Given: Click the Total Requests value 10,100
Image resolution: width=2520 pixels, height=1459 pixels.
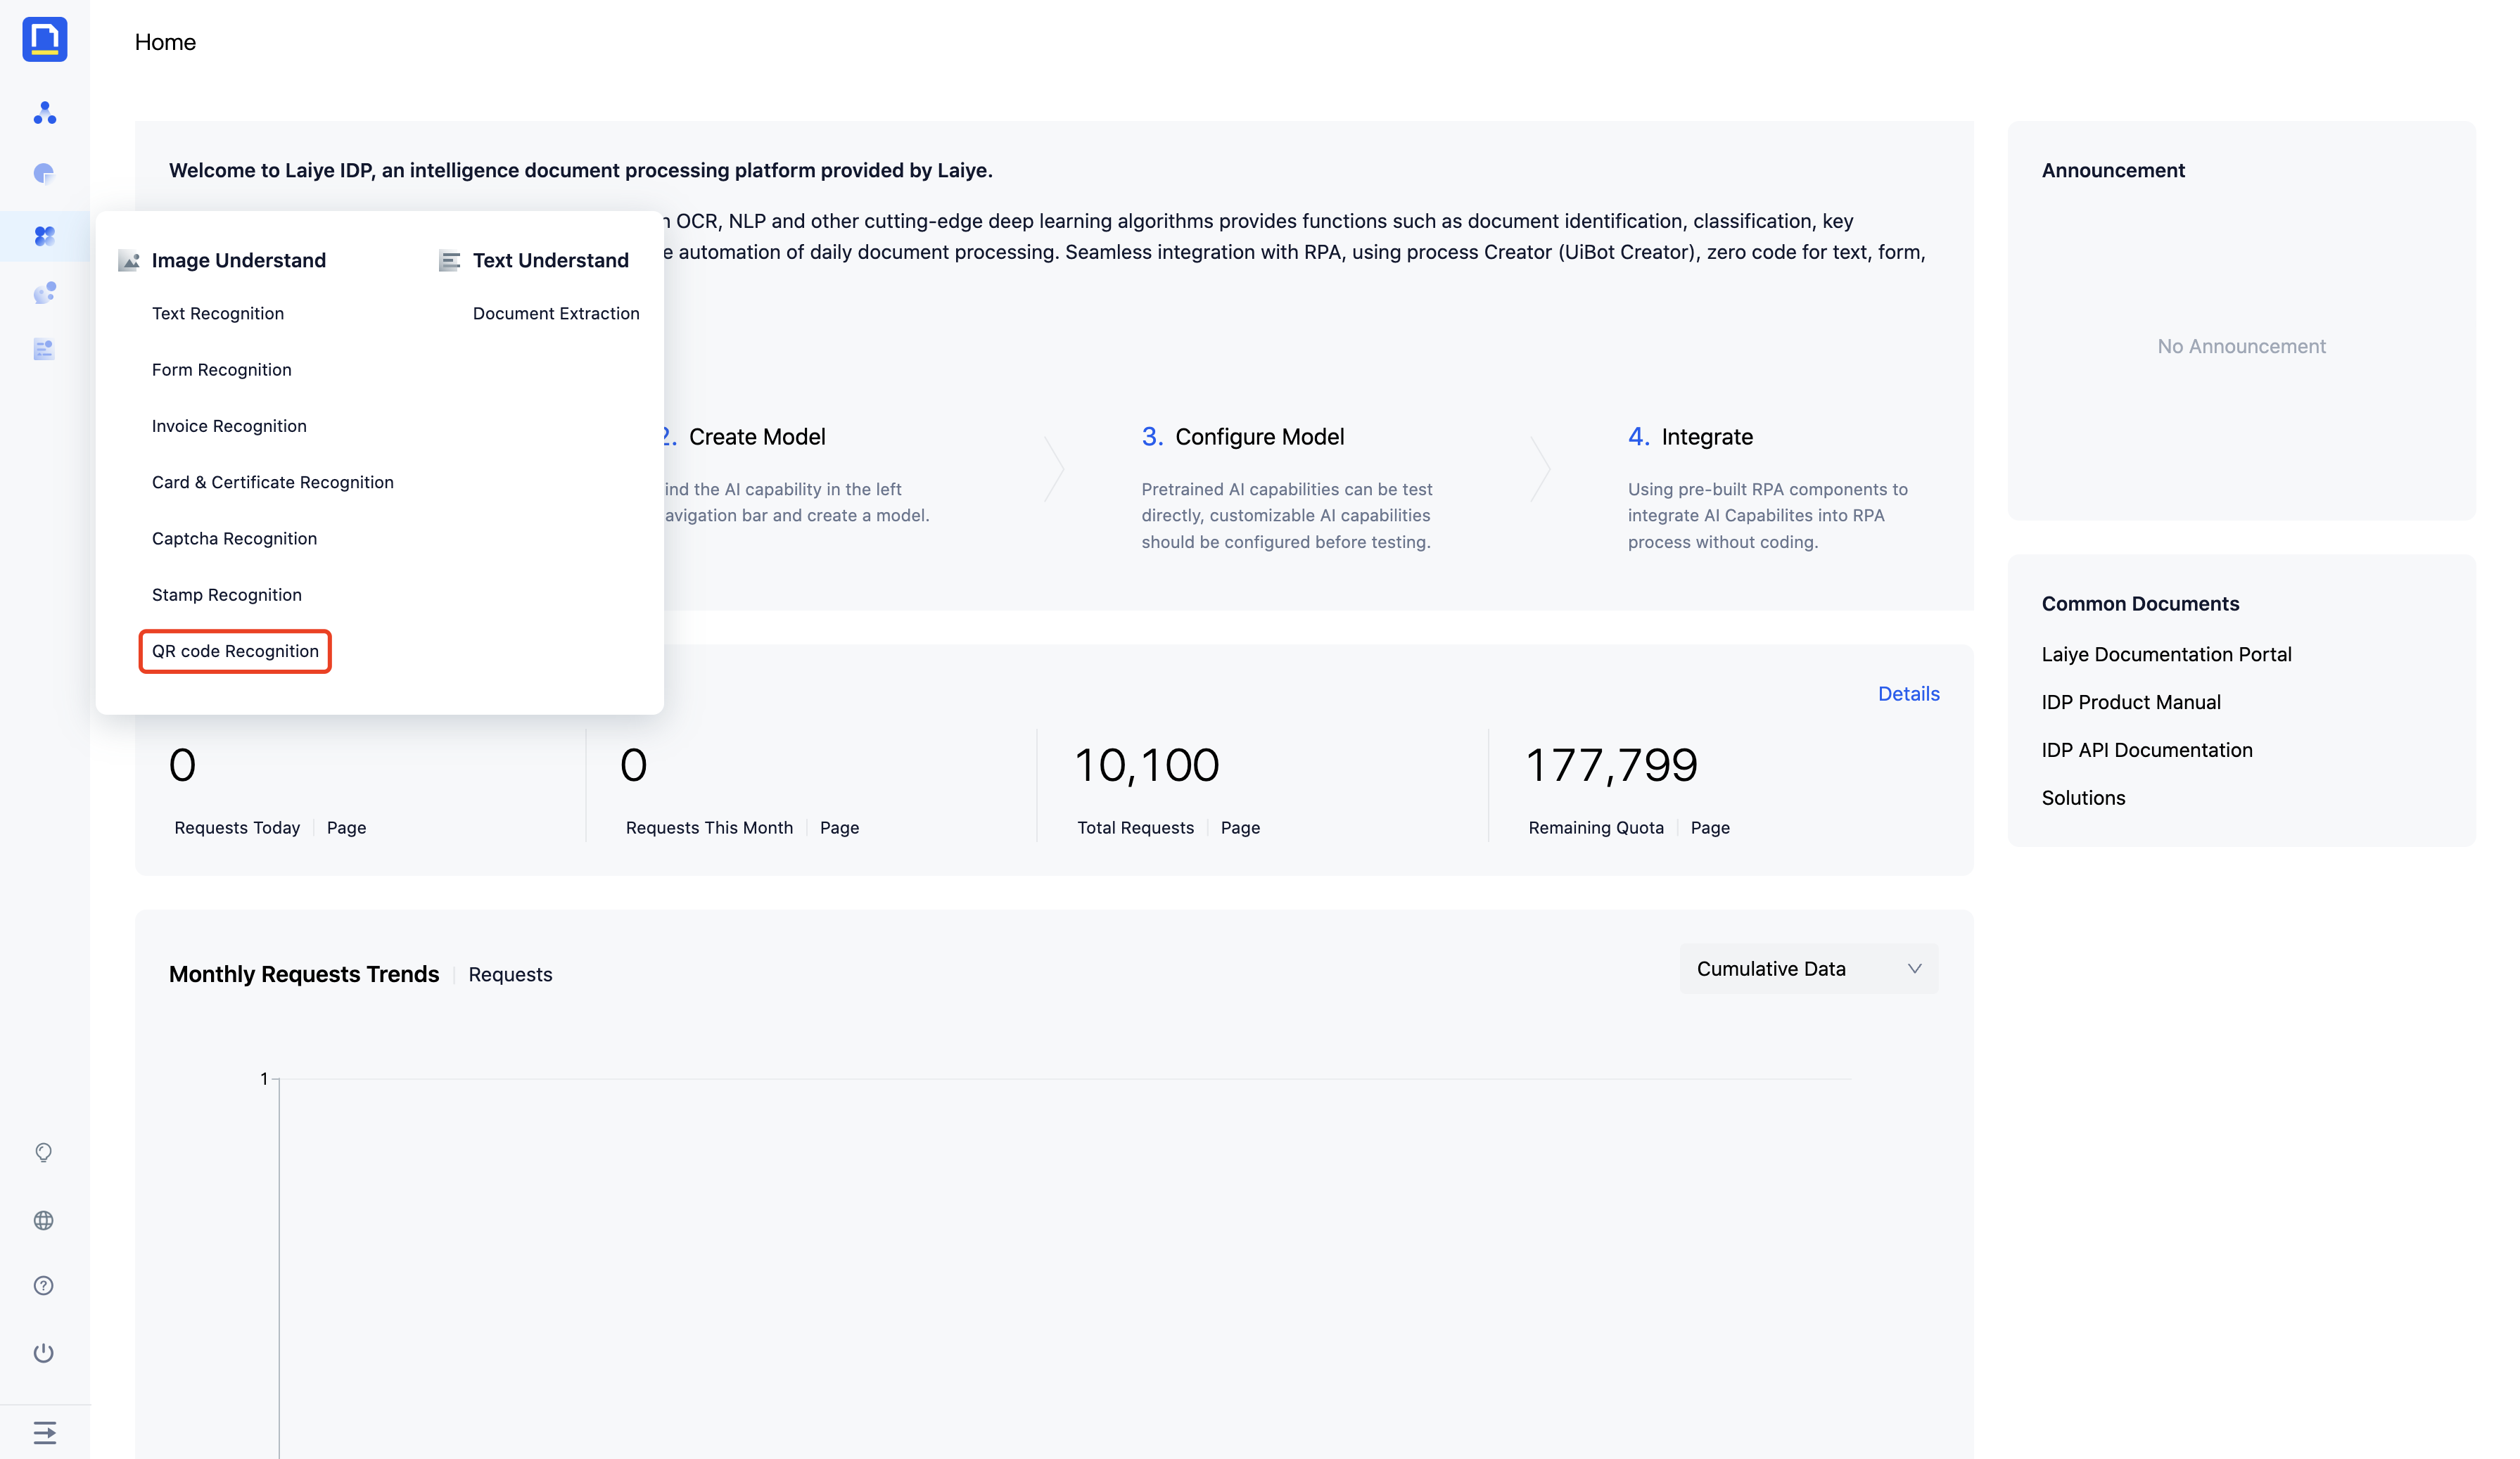Looking at the screenshot, I should point(1146,766).
